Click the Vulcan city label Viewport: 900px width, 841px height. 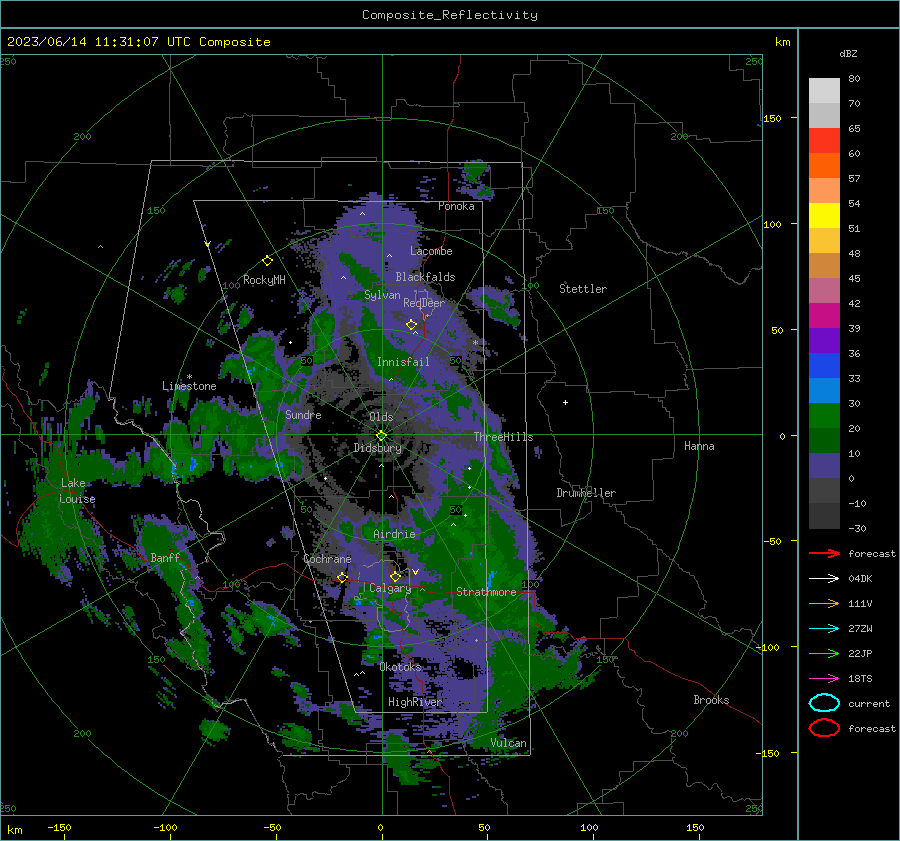[508, 743]
